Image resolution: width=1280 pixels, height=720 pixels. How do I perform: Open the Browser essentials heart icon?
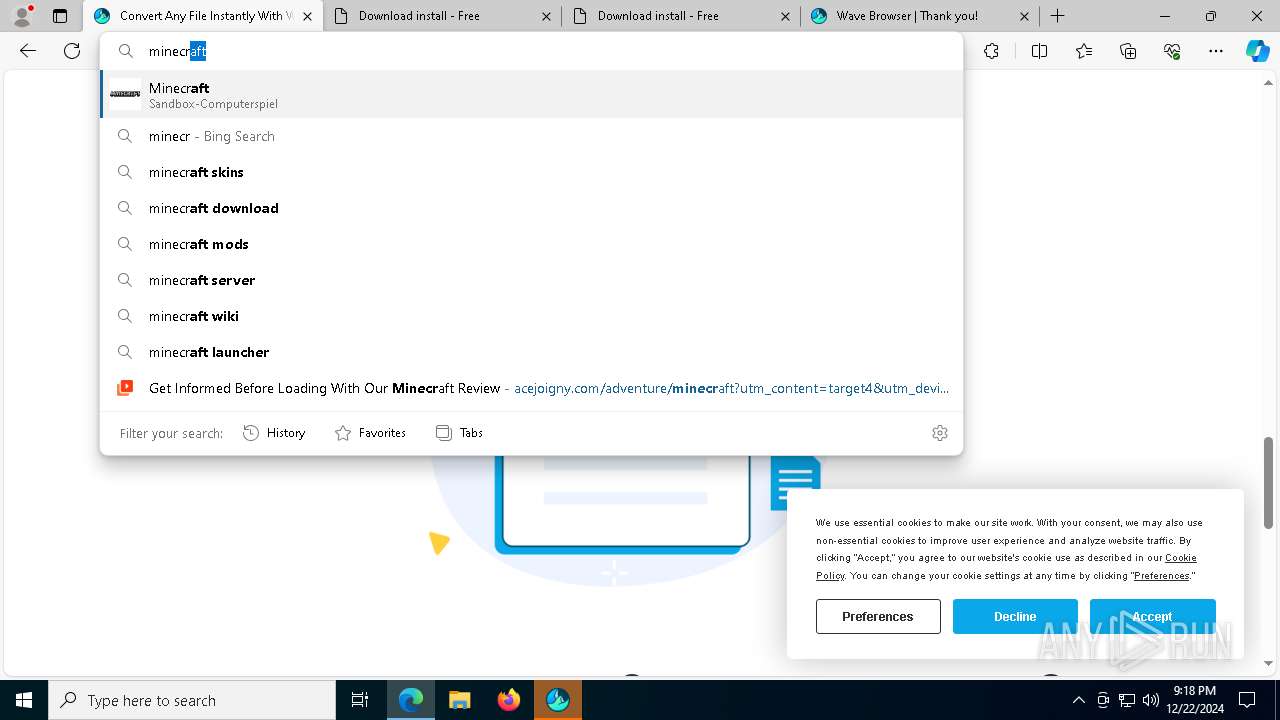click(1172, 51)
